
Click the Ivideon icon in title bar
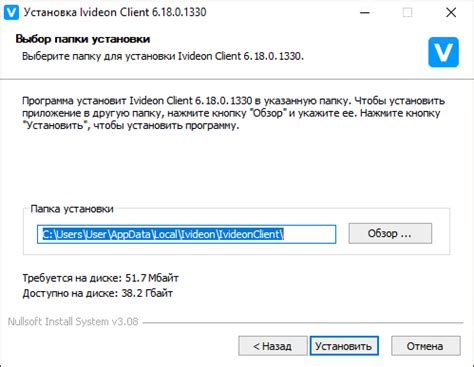(x=11, y=13)
